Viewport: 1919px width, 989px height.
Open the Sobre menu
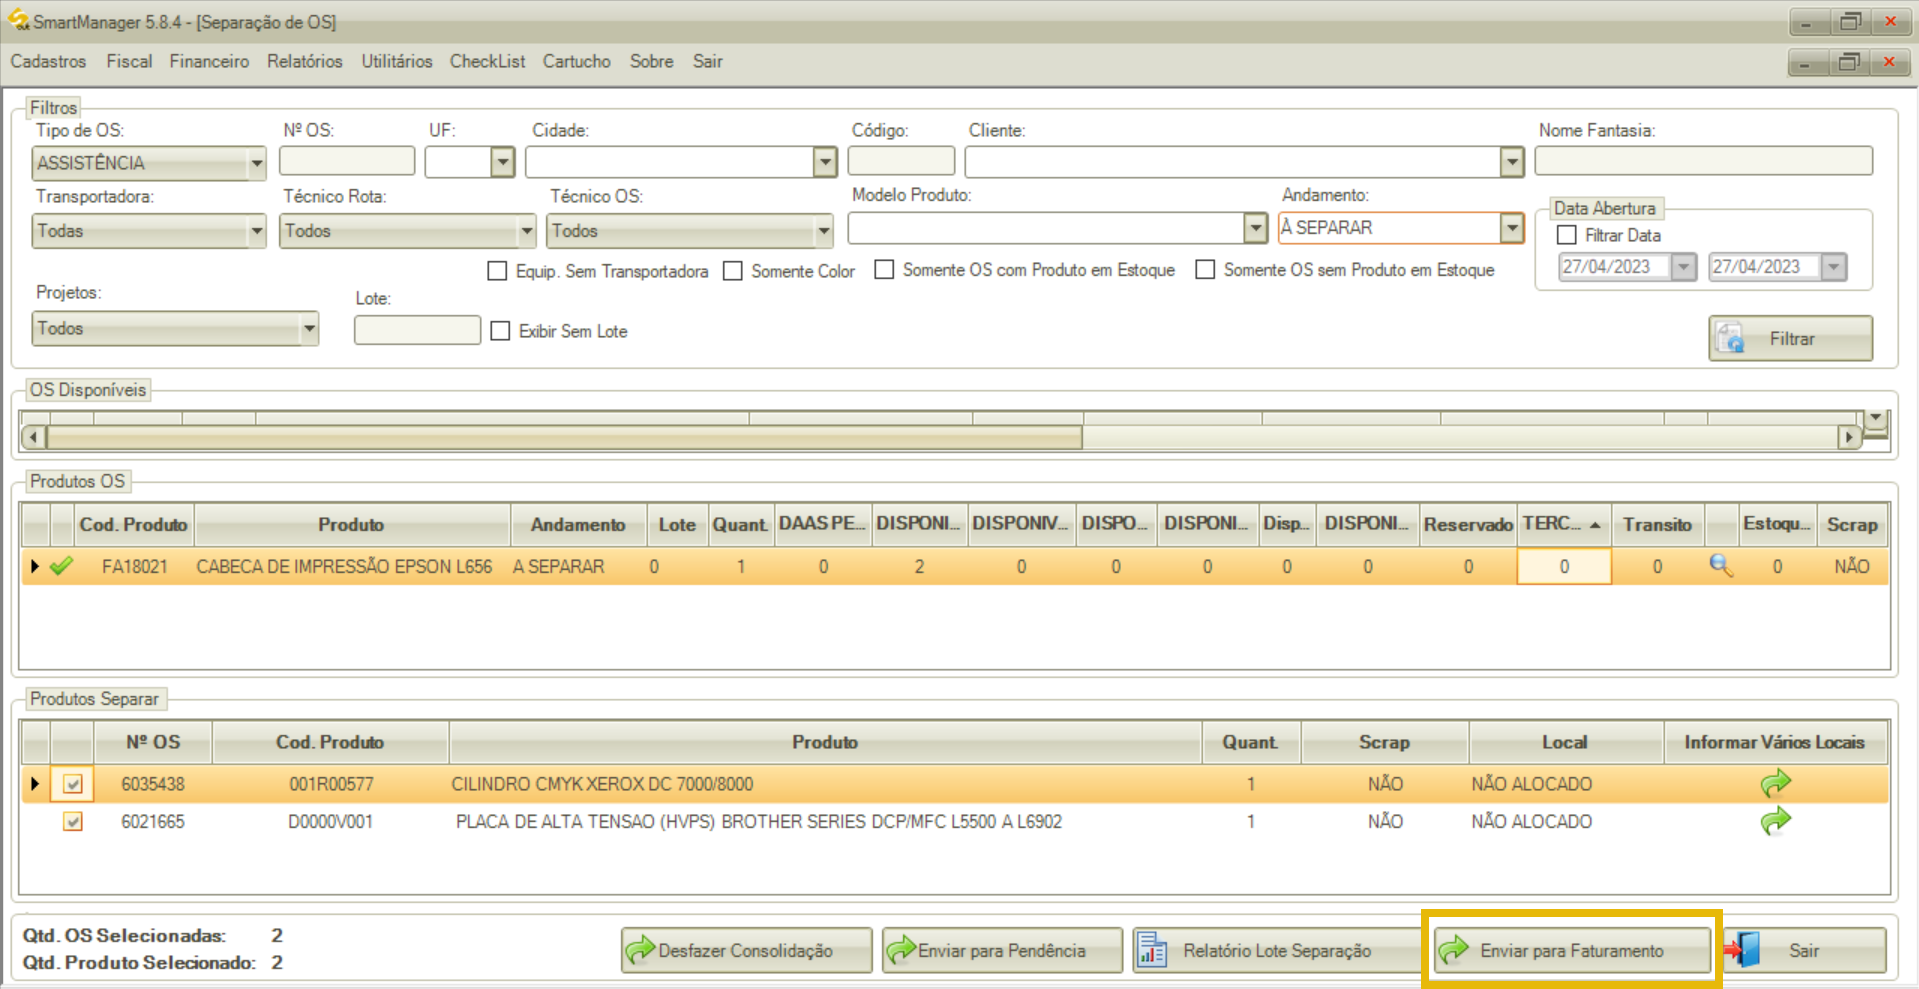click(x=651, y=61)
